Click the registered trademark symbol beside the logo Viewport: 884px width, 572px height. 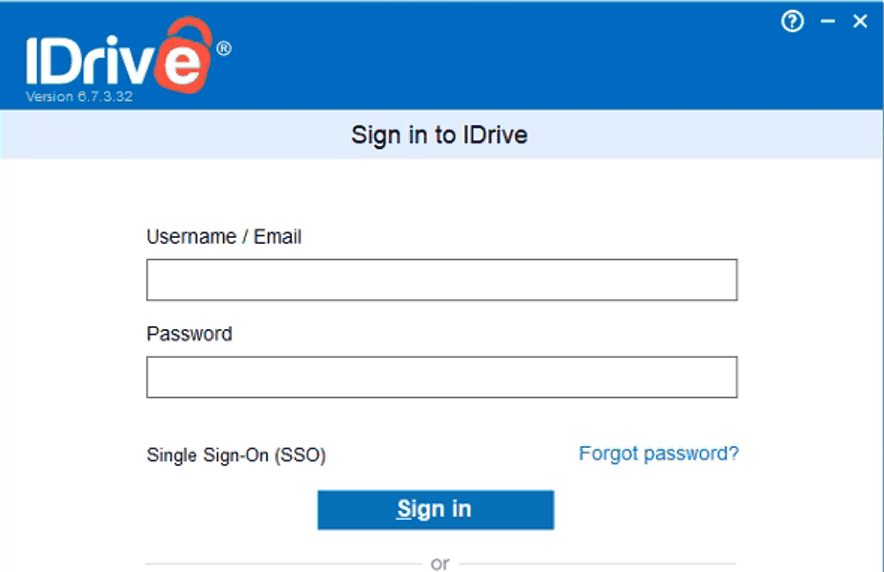coord(223,48)
